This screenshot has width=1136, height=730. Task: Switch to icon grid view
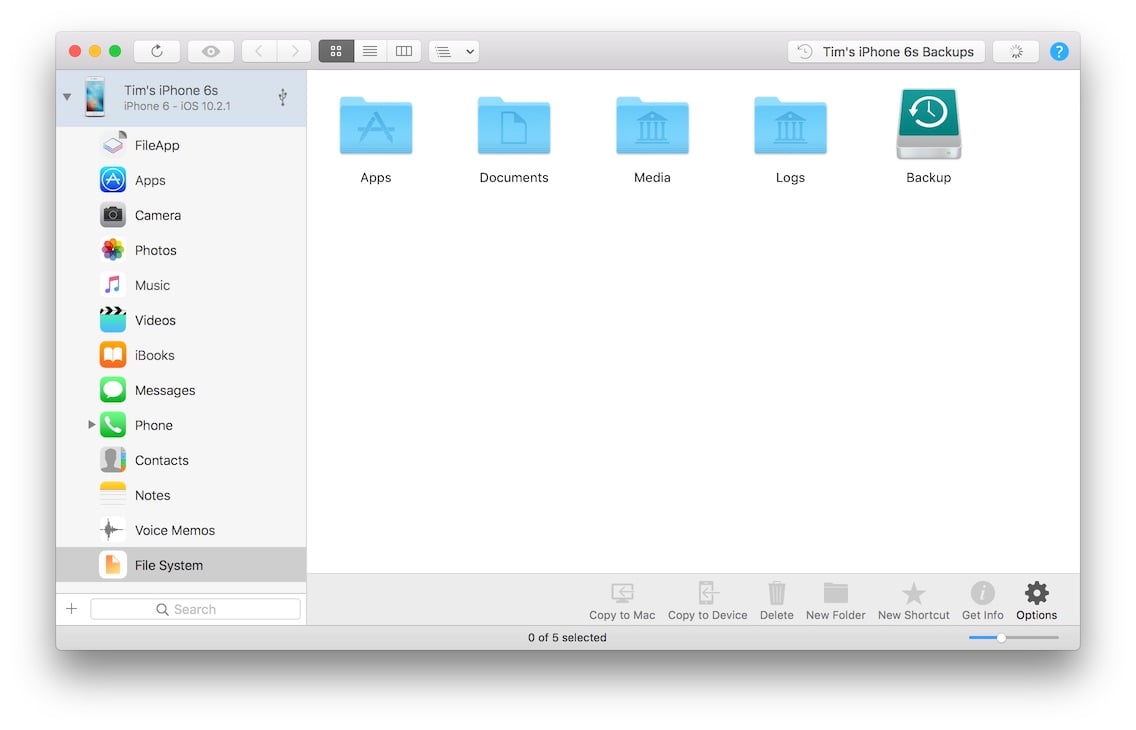(336, 51)
